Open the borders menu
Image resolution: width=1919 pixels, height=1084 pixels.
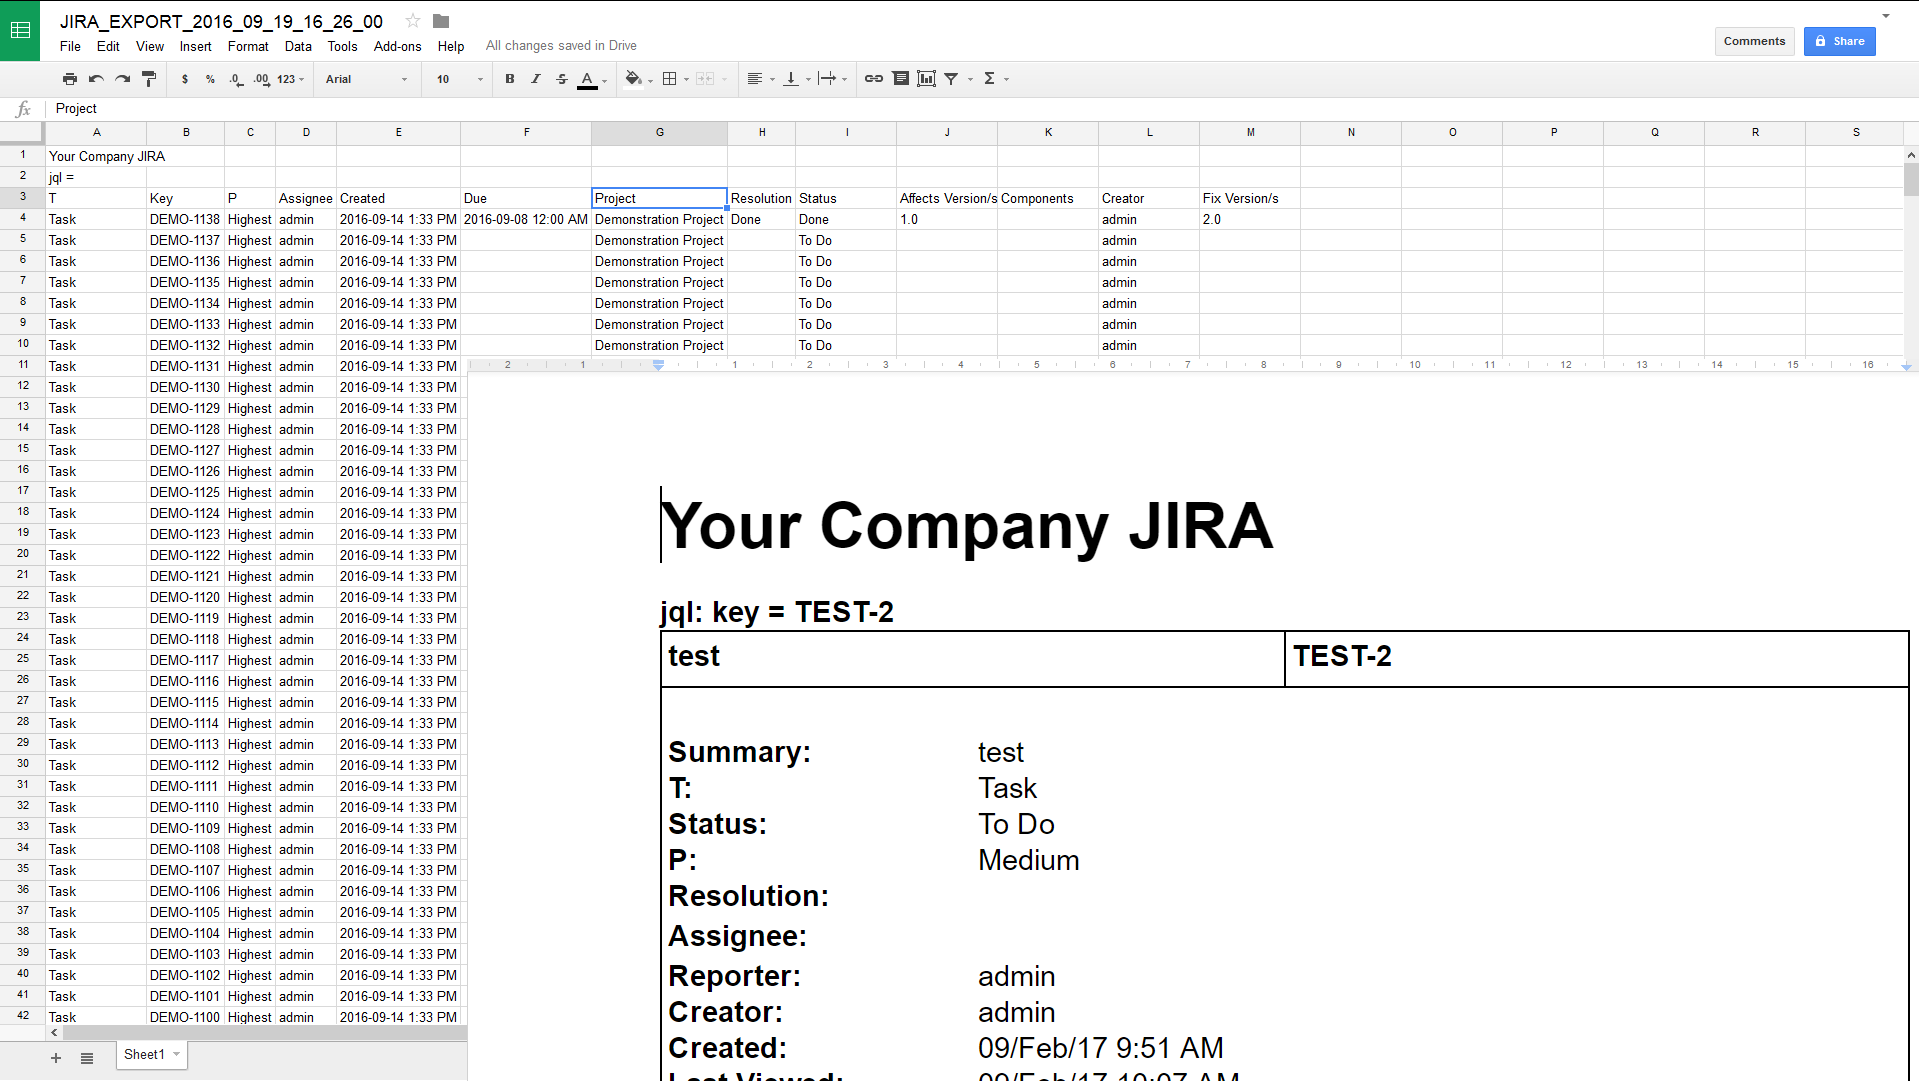[670, 79]
